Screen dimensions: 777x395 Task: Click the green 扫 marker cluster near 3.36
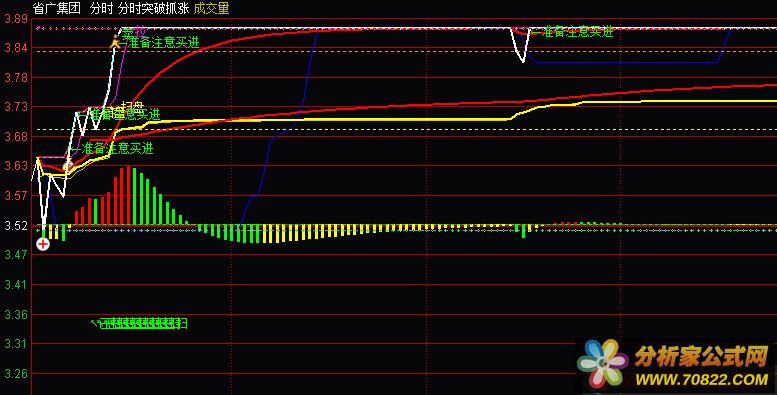coord(140,324)
